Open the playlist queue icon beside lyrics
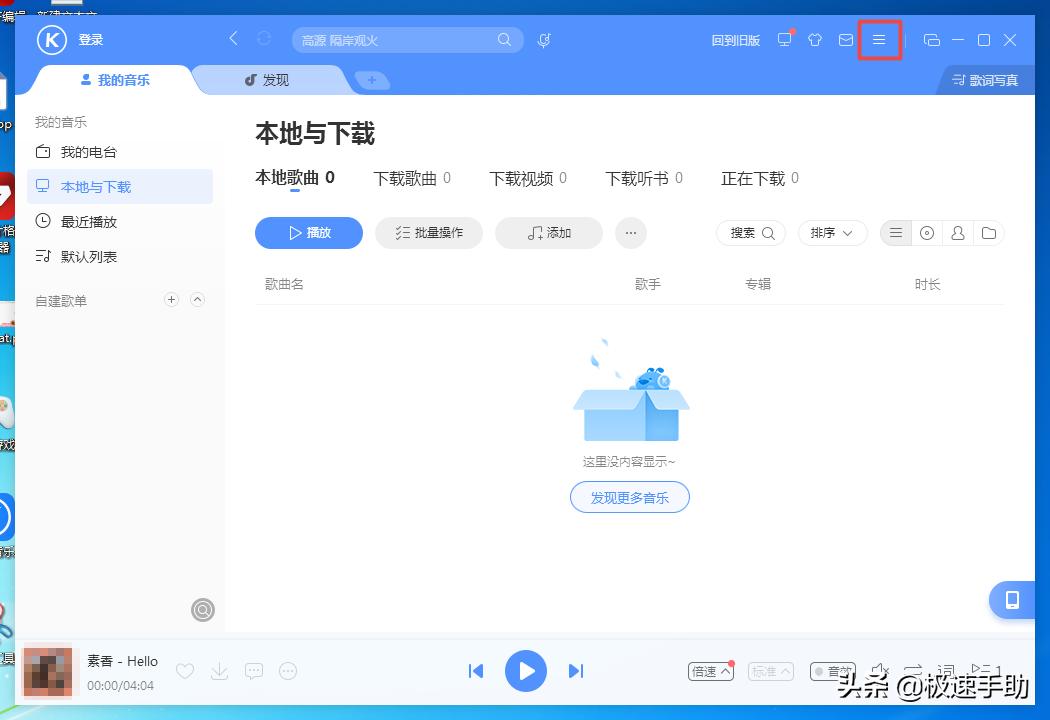 click(986, 671)
